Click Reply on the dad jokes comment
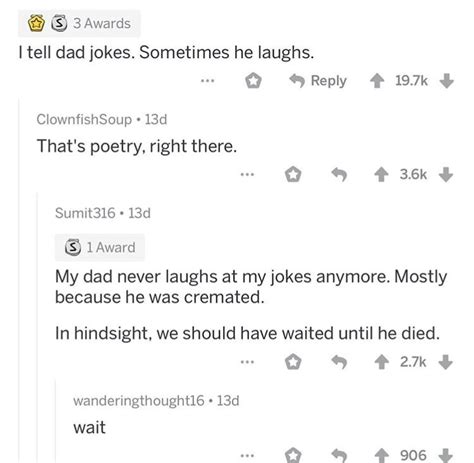The width and height of the screenshot is (474, 463). pyautogui.click(x=318, y=81)
